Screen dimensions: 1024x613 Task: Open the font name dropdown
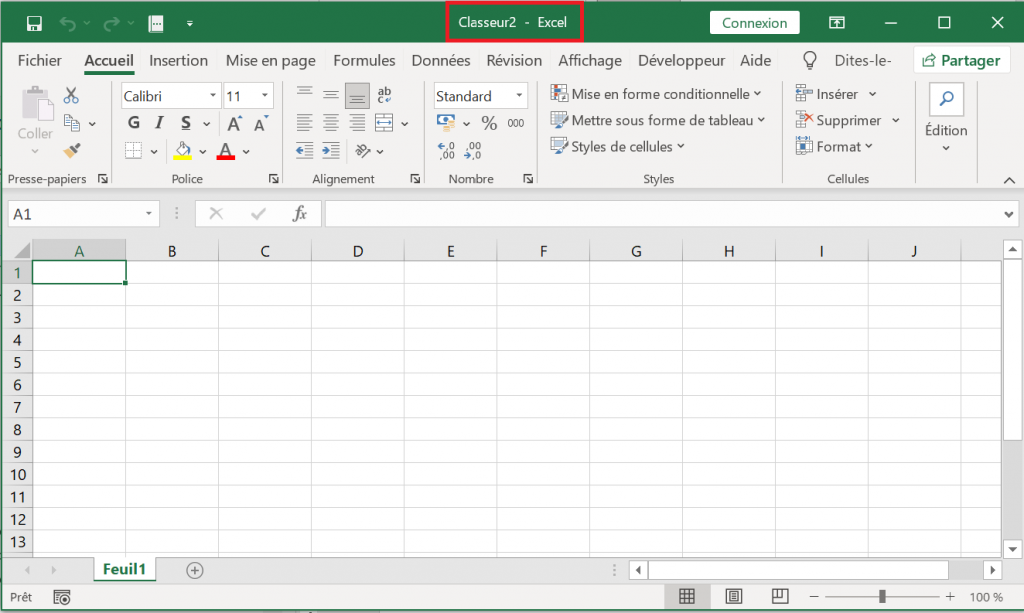[214, 95]
